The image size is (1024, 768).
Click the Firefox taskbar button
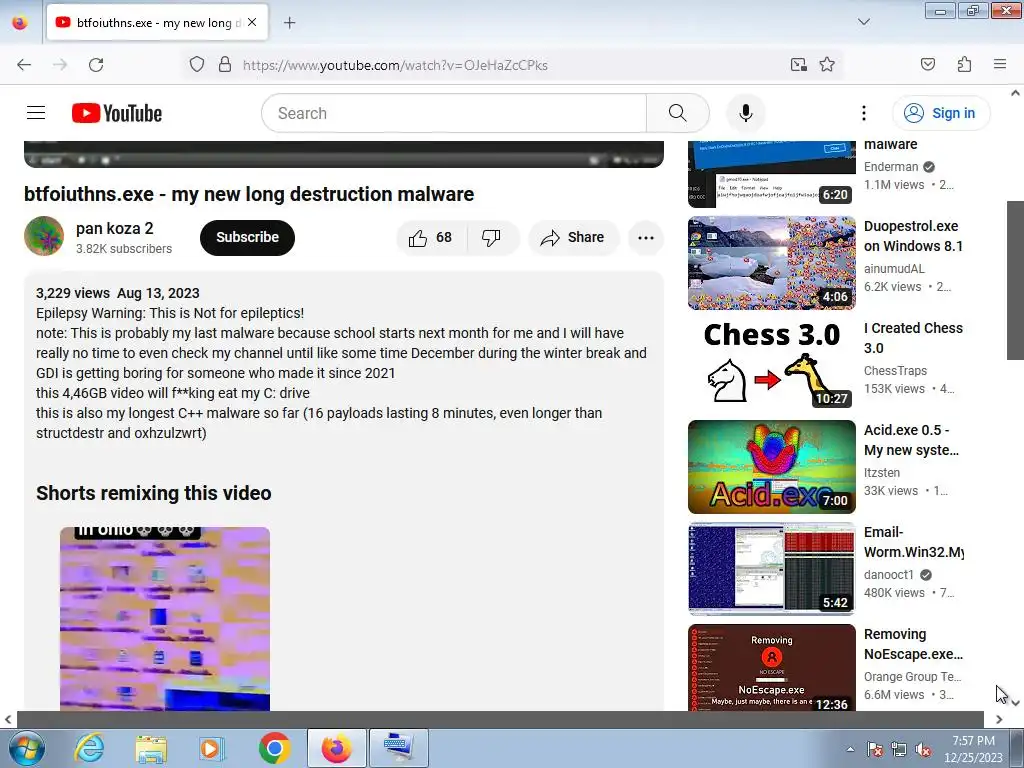coord(336,748)
